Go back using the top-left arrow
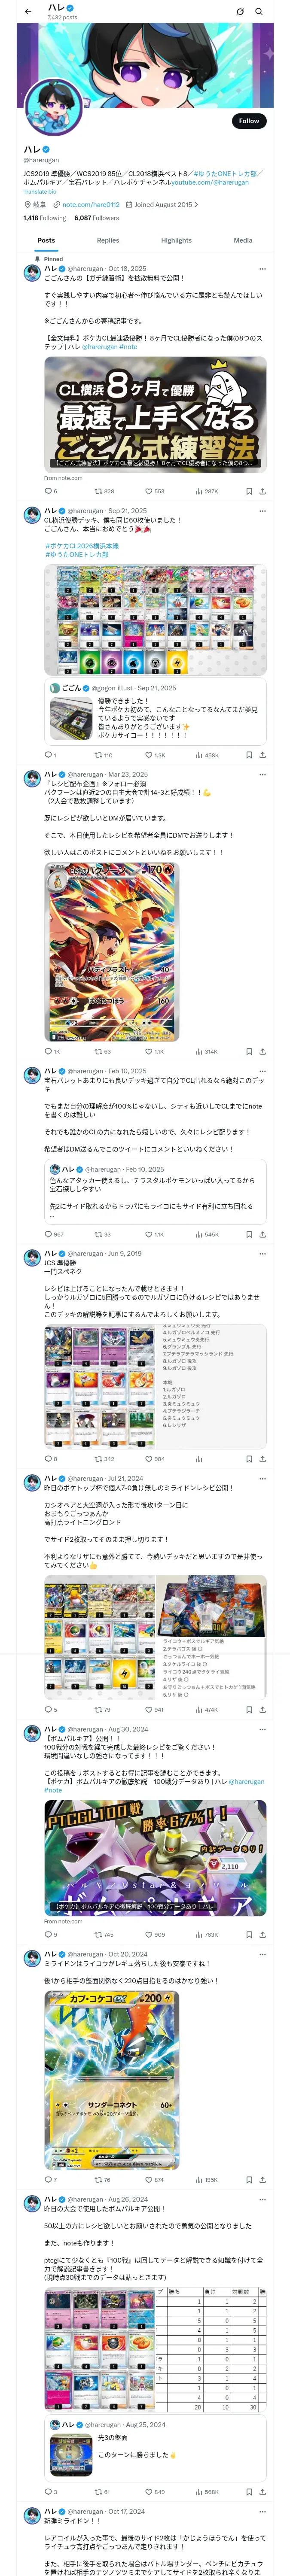This screenshot has height=2576, width=290. (28, 12)
